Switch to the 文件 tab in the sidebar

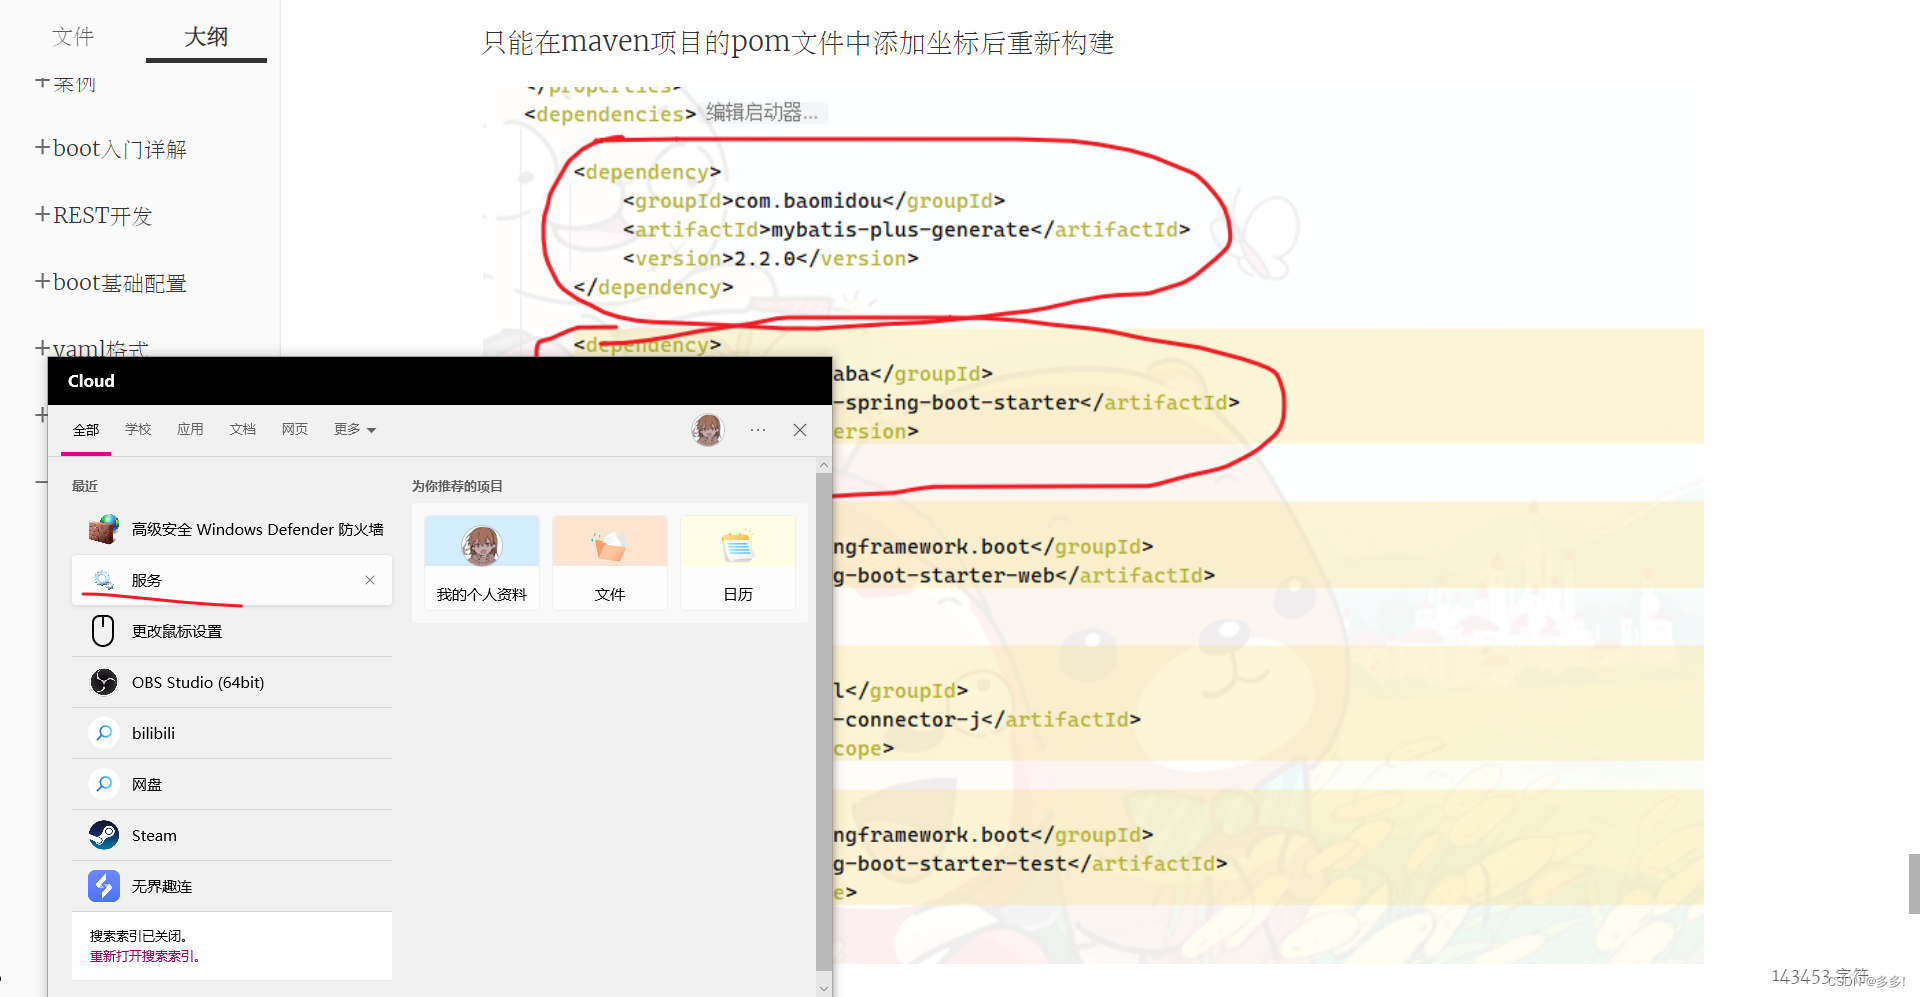point(73,36)
